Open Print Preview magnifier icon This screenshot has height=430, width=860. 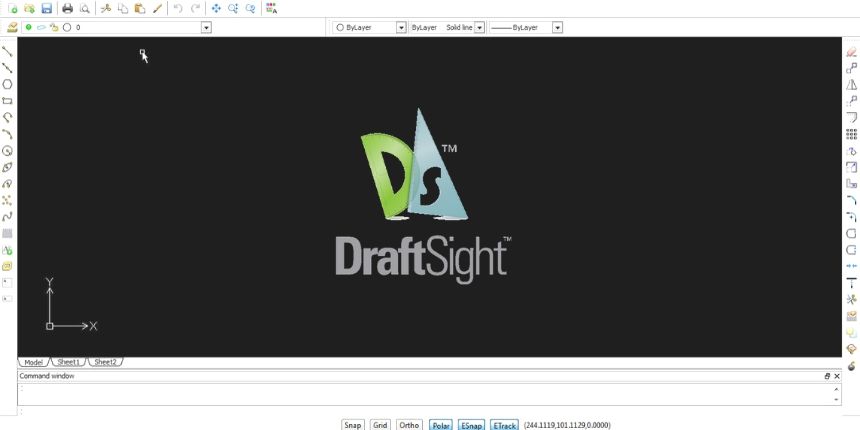pyautogui.click(x=84, y=8)
